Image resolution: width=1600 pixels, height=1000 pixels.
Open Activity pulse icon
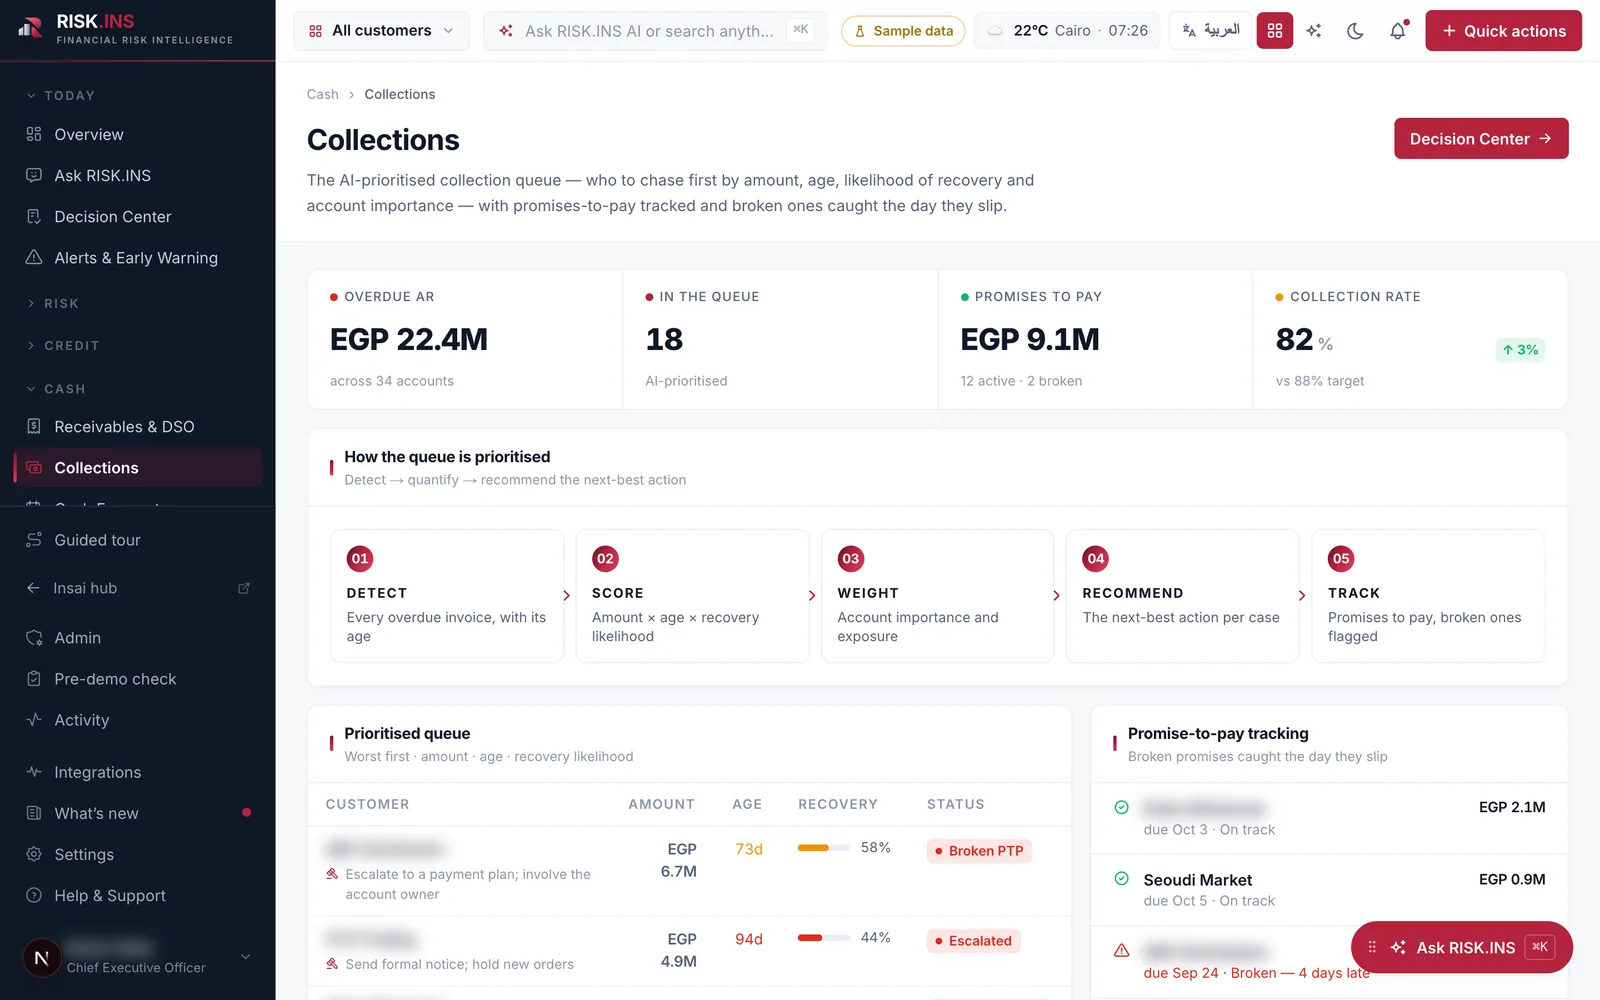[x=34, y=719]
